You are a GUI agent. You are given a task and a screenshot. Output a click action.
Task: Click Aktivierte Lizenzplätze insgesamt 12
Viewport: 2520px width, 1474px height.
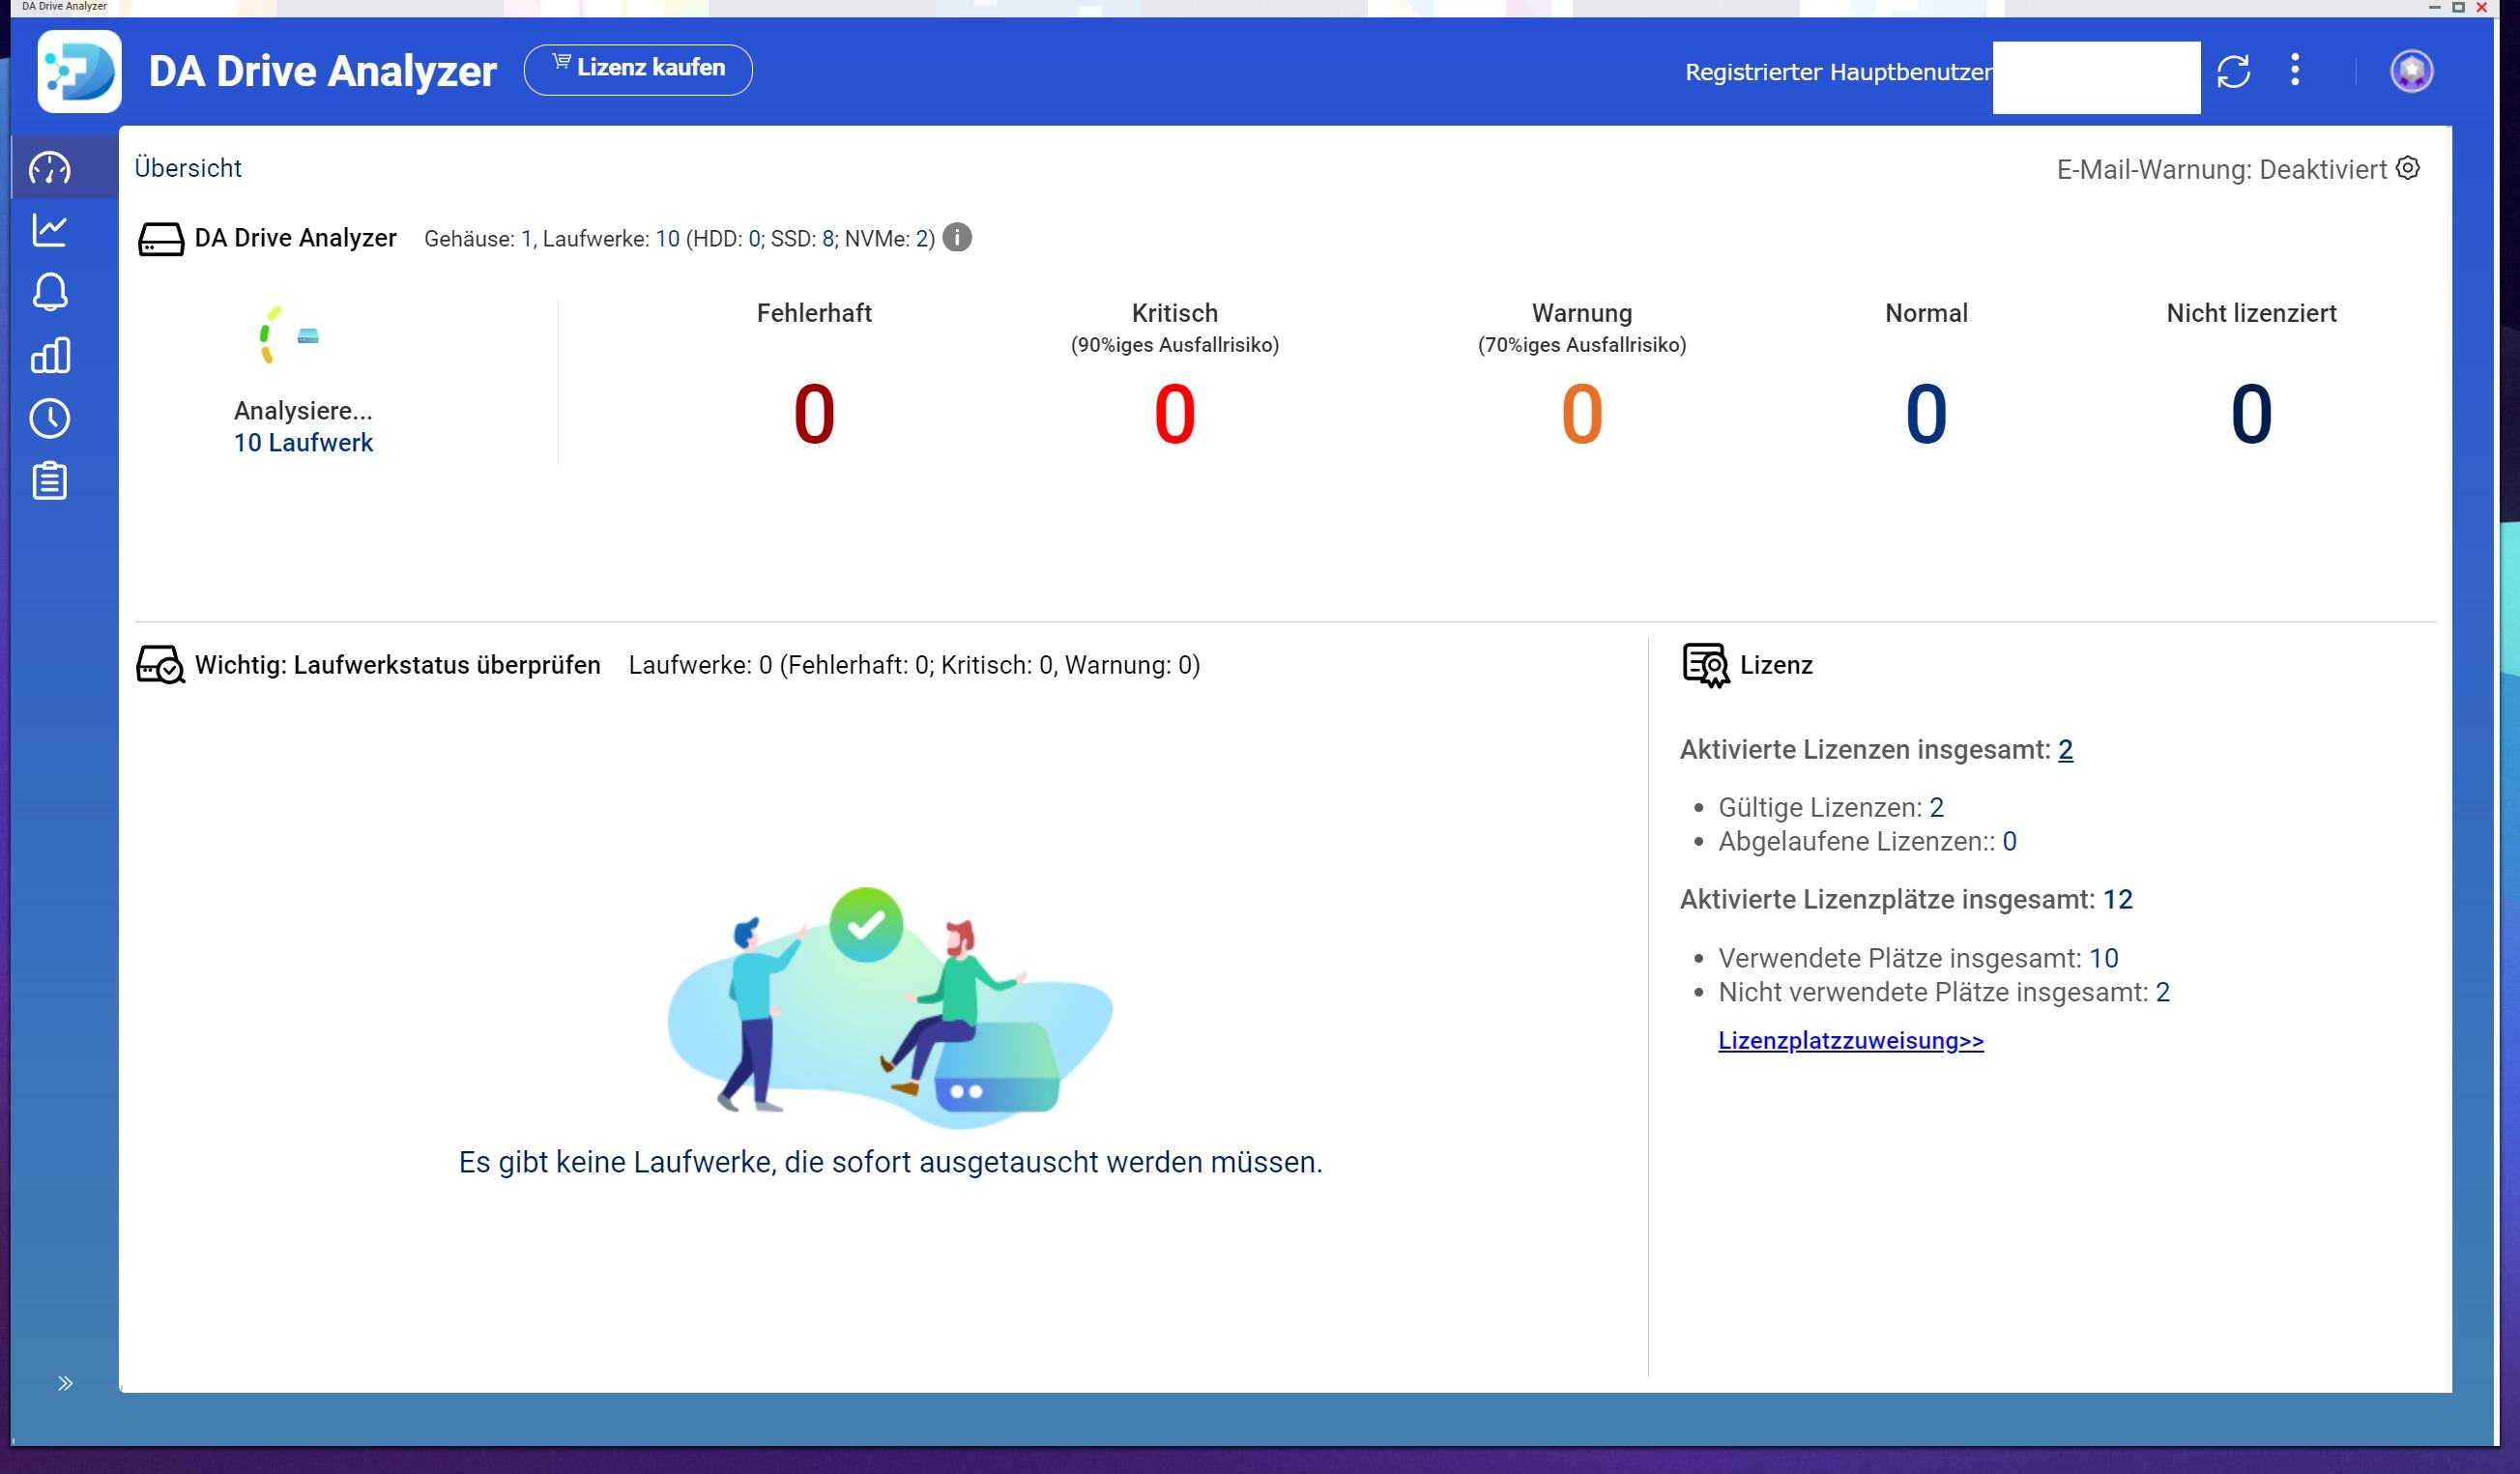pyautogui.click(x=1906, y=899)
